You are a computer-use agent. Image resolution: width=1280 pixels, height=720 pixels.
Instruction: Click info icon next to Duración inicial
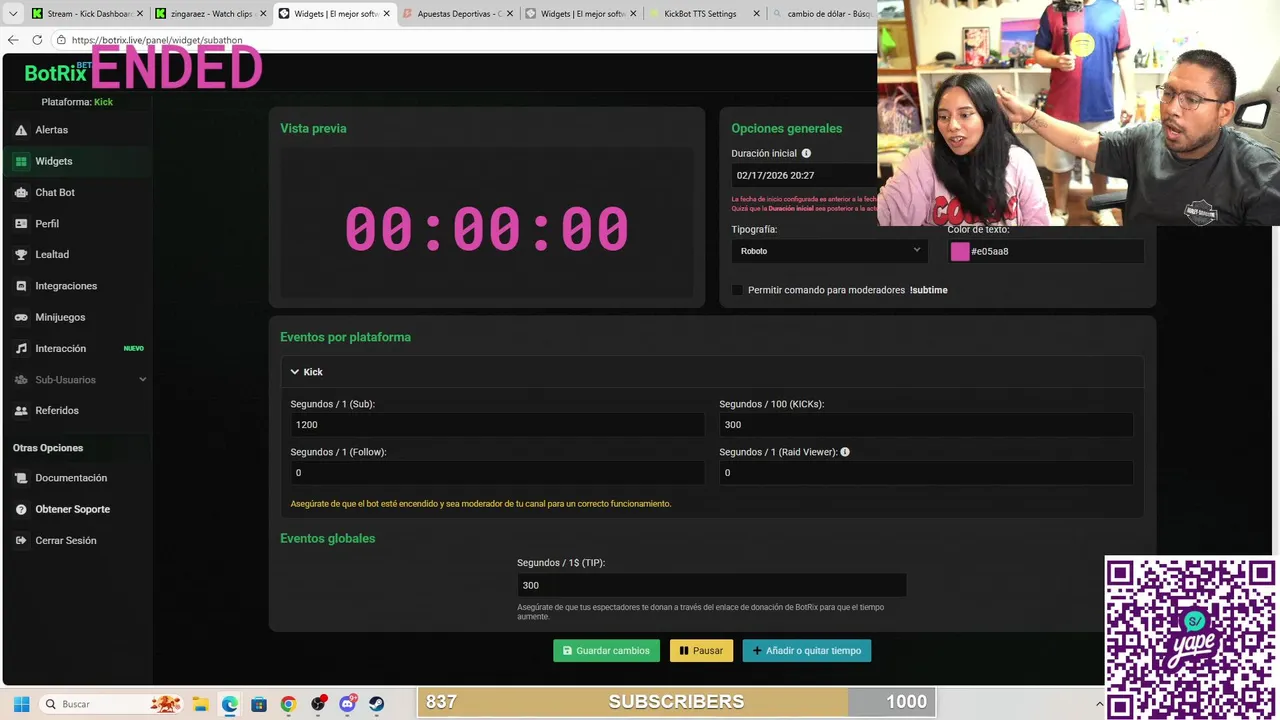coord(806,153)
